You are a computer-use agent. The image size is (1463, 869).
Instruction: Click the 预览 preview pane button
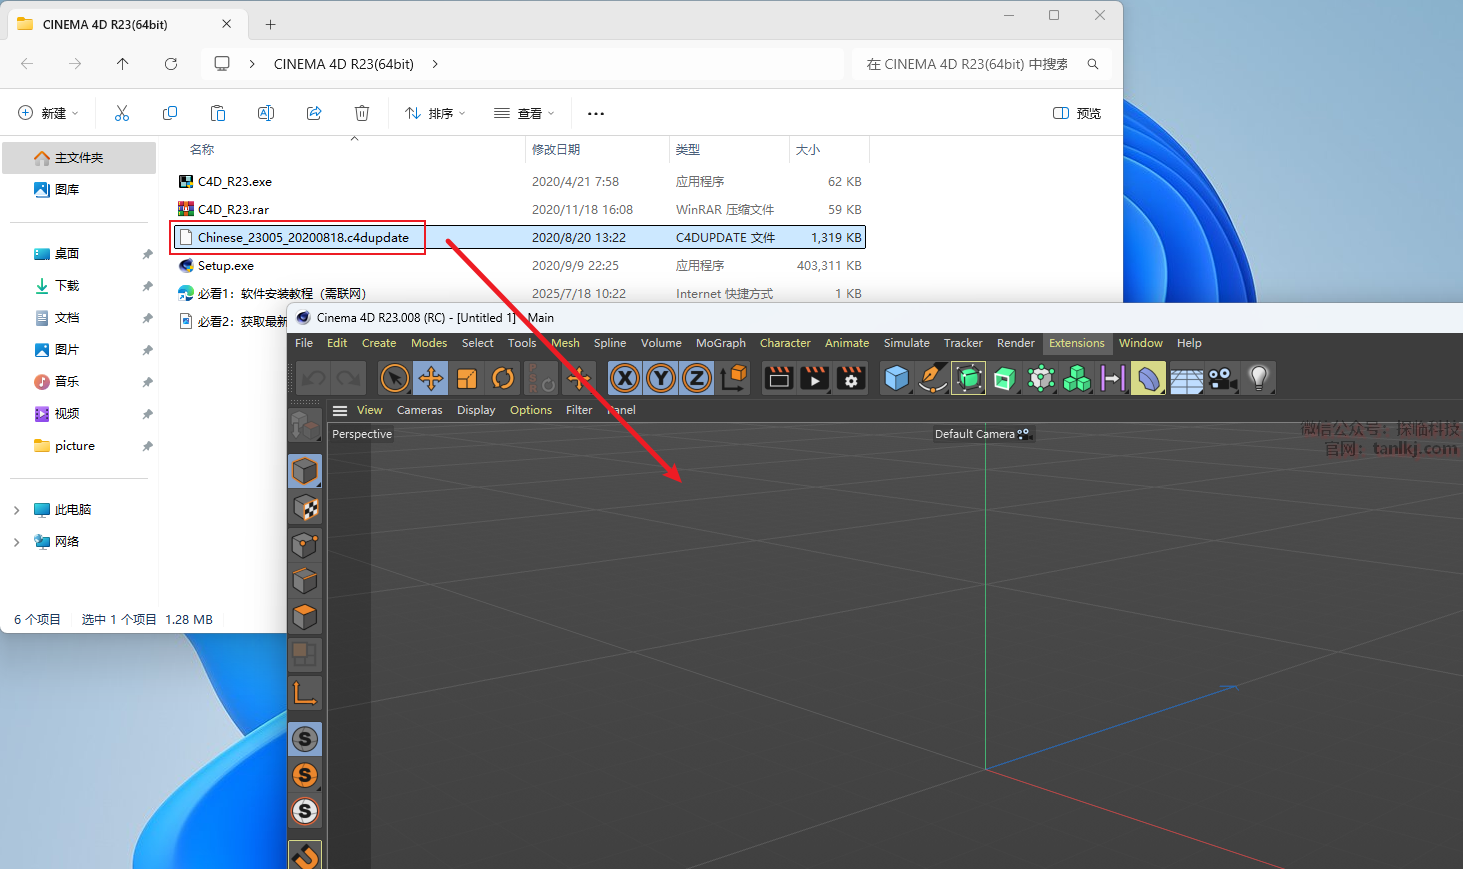click(x=1077, y=113)
